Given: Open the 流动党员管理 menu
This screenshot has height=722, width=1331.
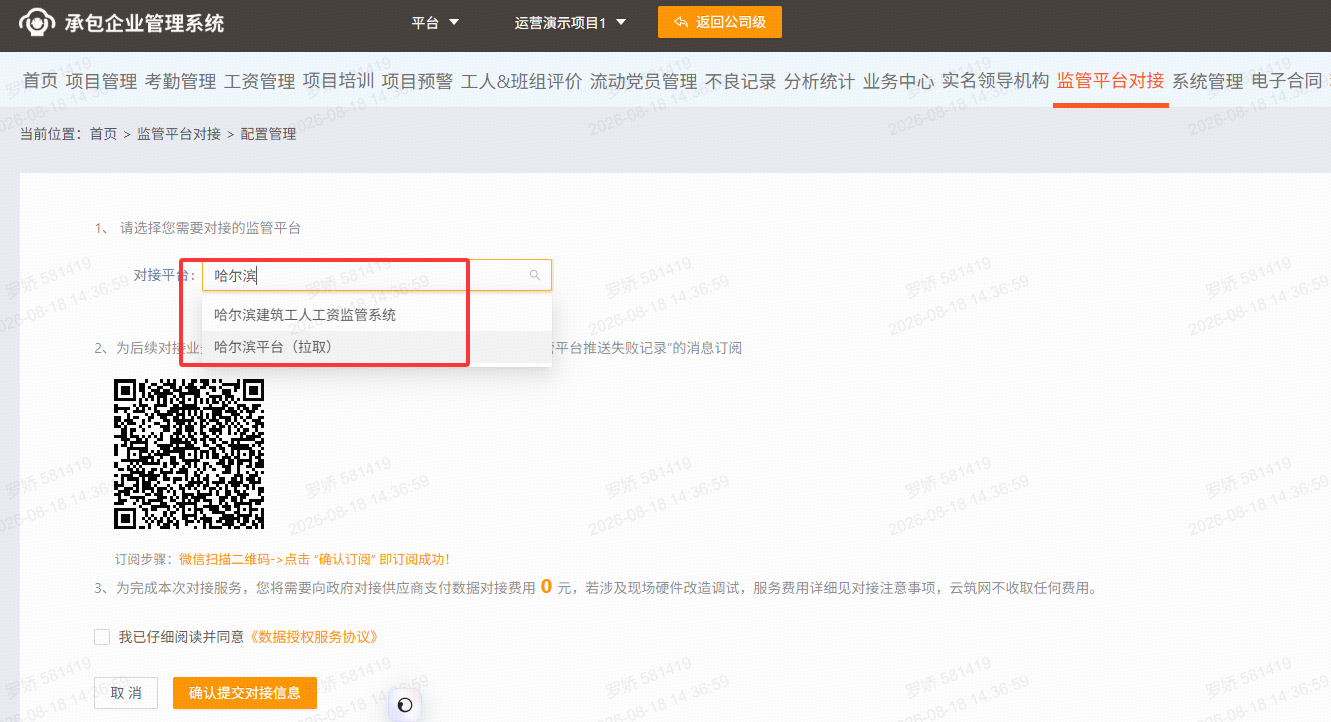Looking at the screenshot, I should click(643, 81).
